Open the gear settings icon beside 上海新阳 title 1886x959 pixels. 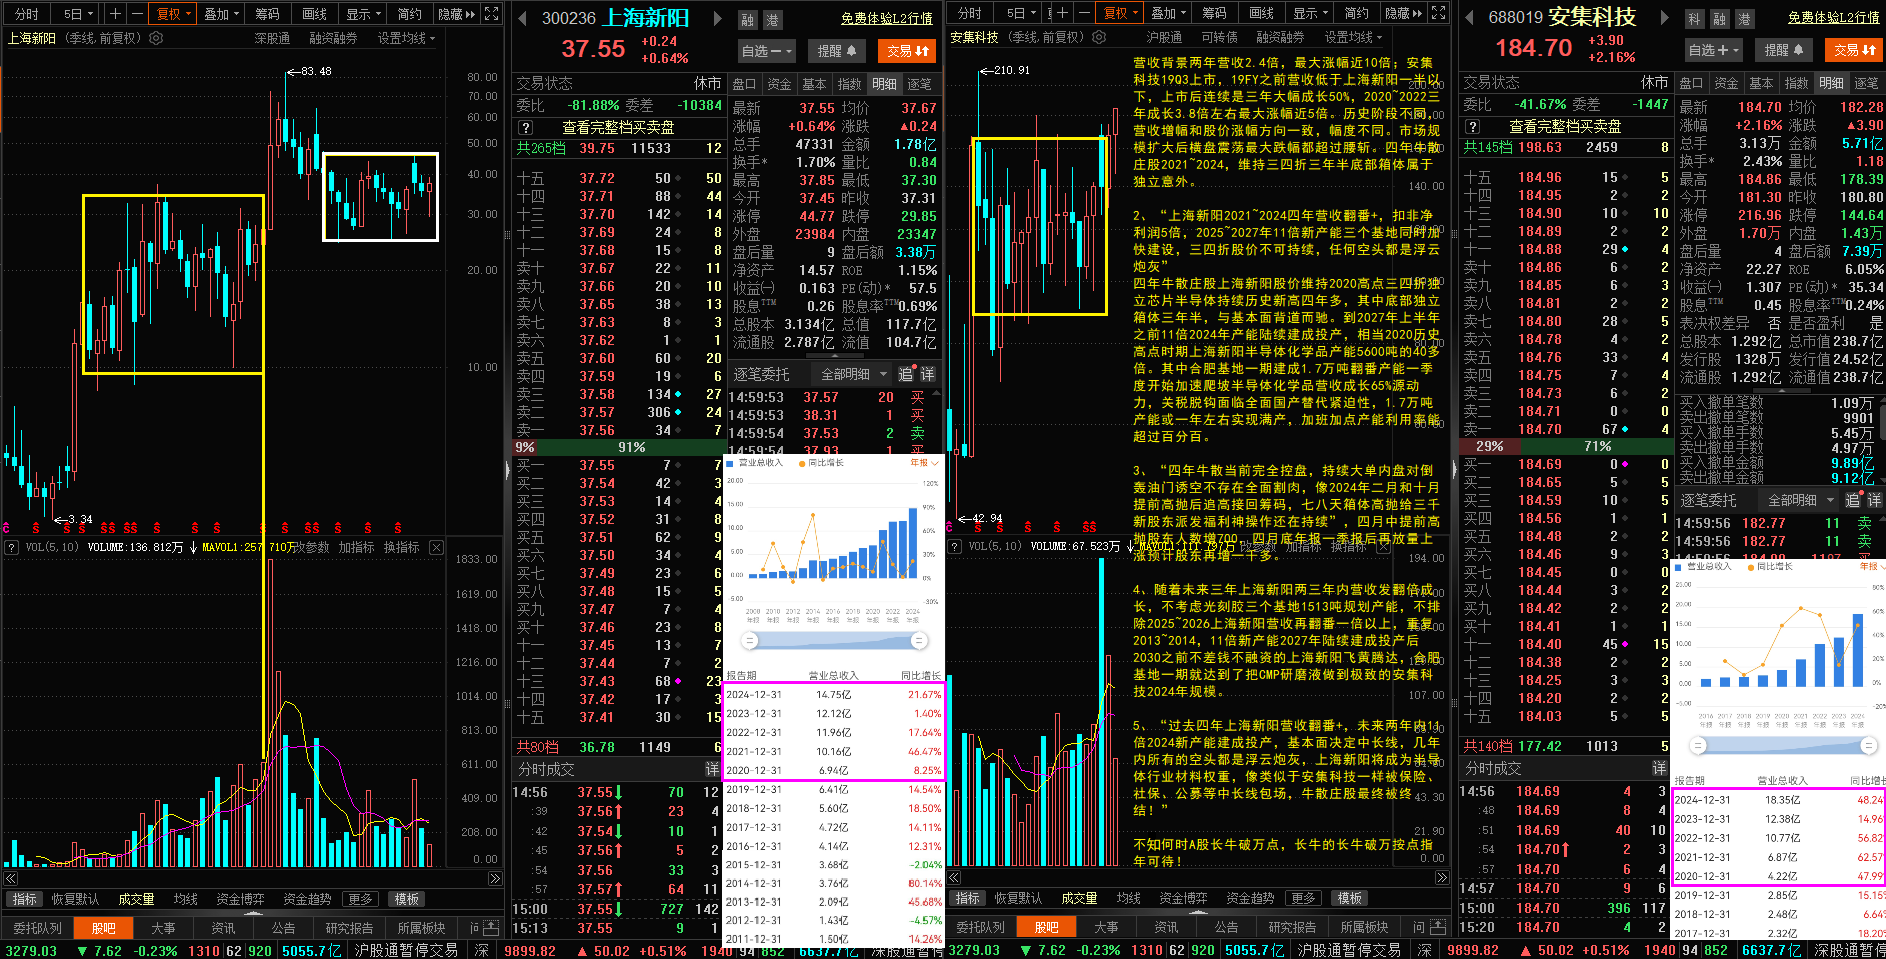(x=156, y=38)
